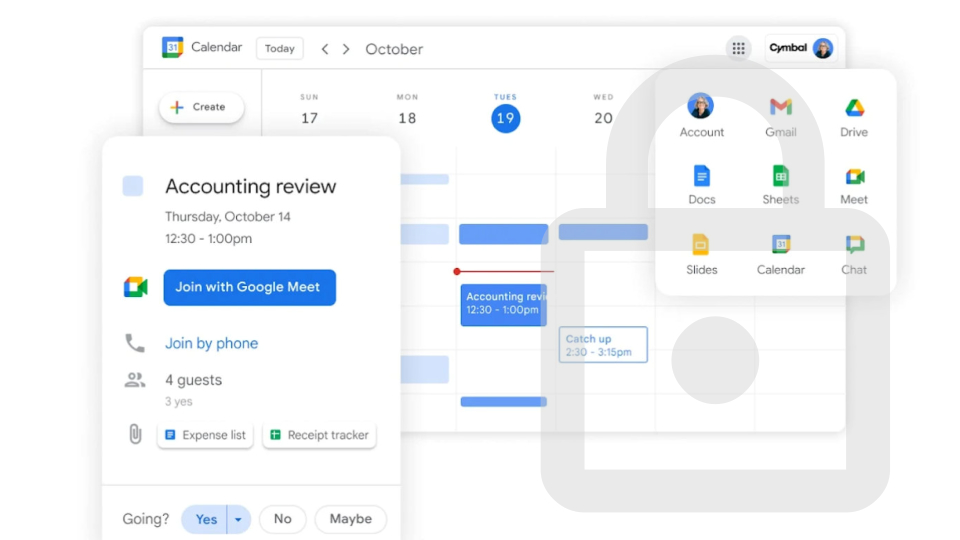Screen dimensions: 960x540
Task: Click the event's light blue color swatch
Action: point(133,186)
